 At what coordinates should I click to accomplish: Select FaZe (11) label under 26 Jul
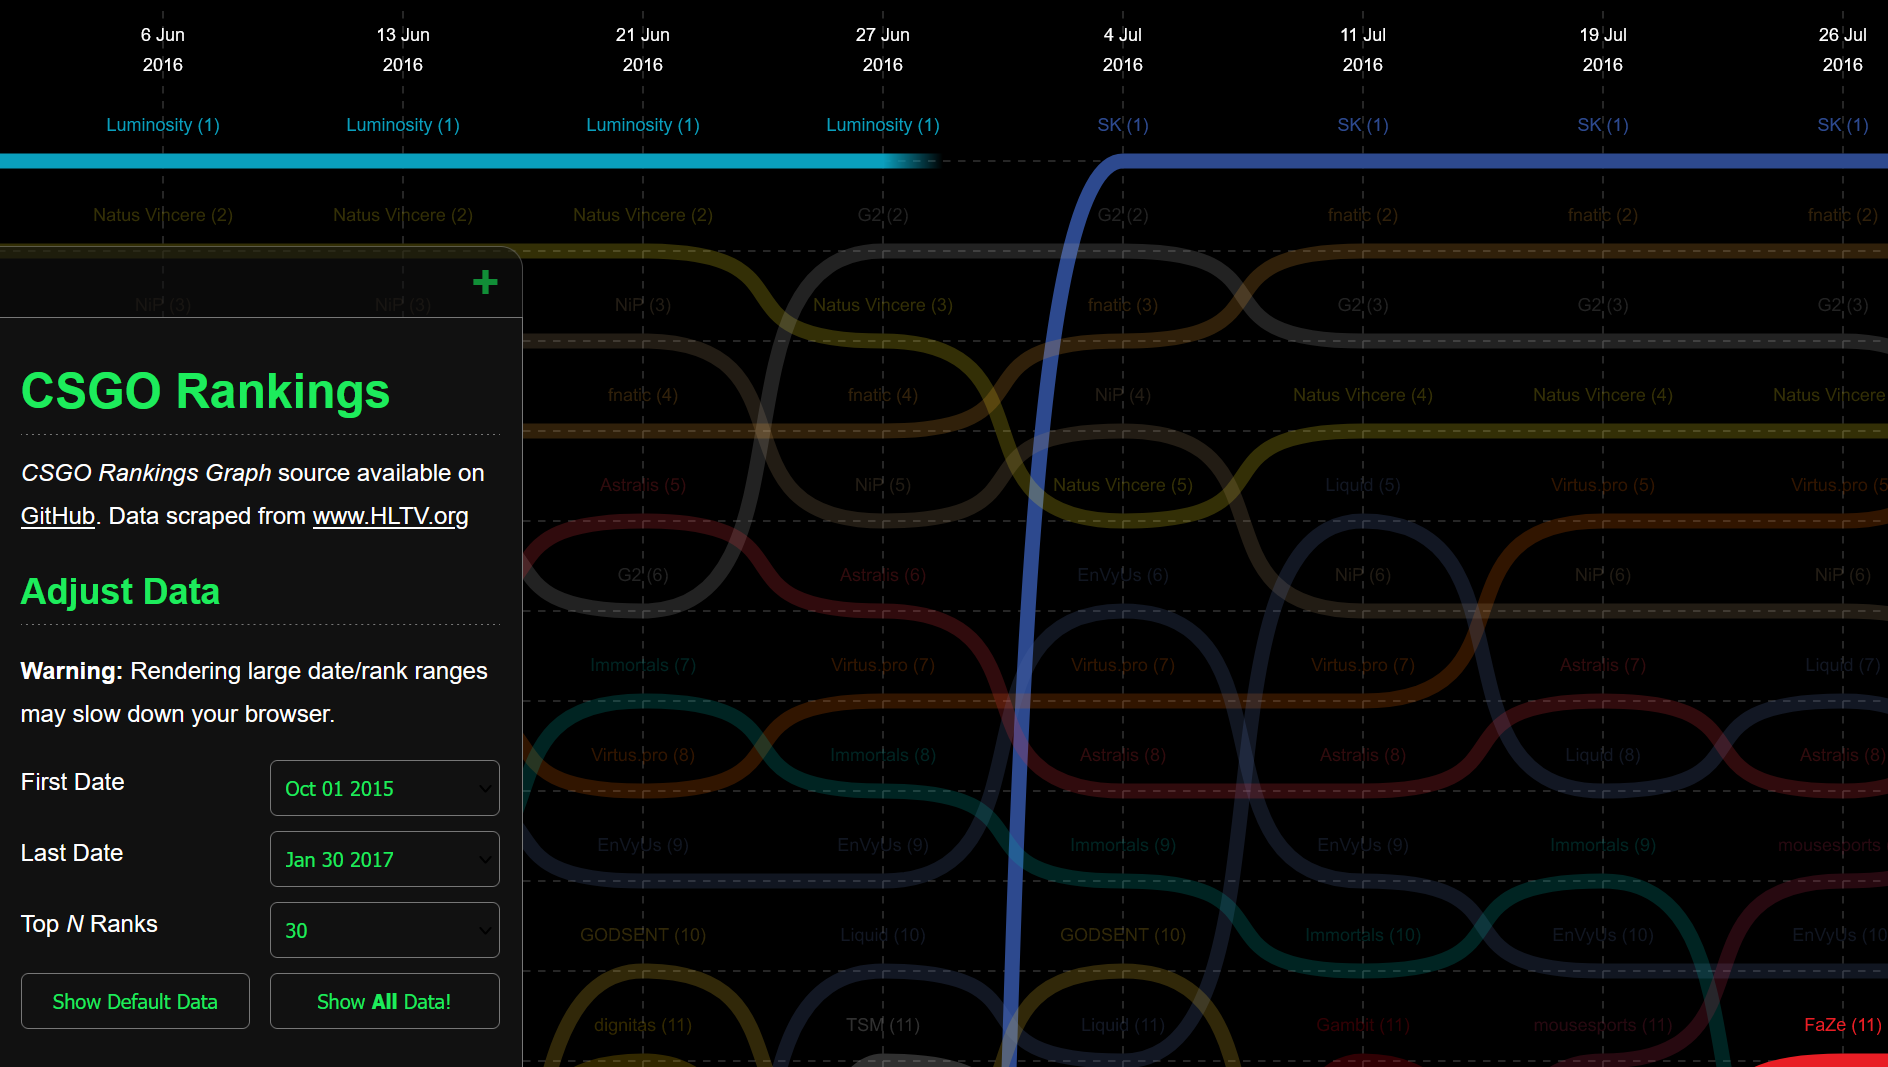[1843, 1025]
